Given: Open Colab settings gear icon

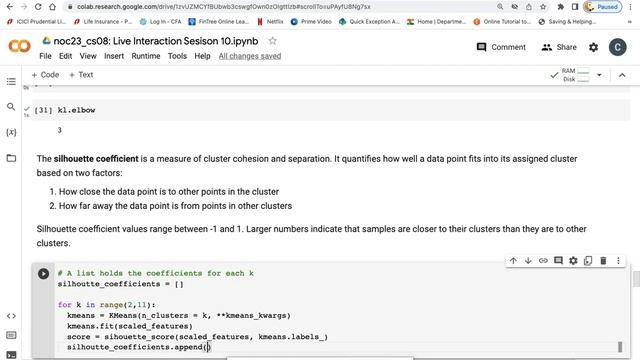Looking at the screenshot, I should [x=593, y=47].
